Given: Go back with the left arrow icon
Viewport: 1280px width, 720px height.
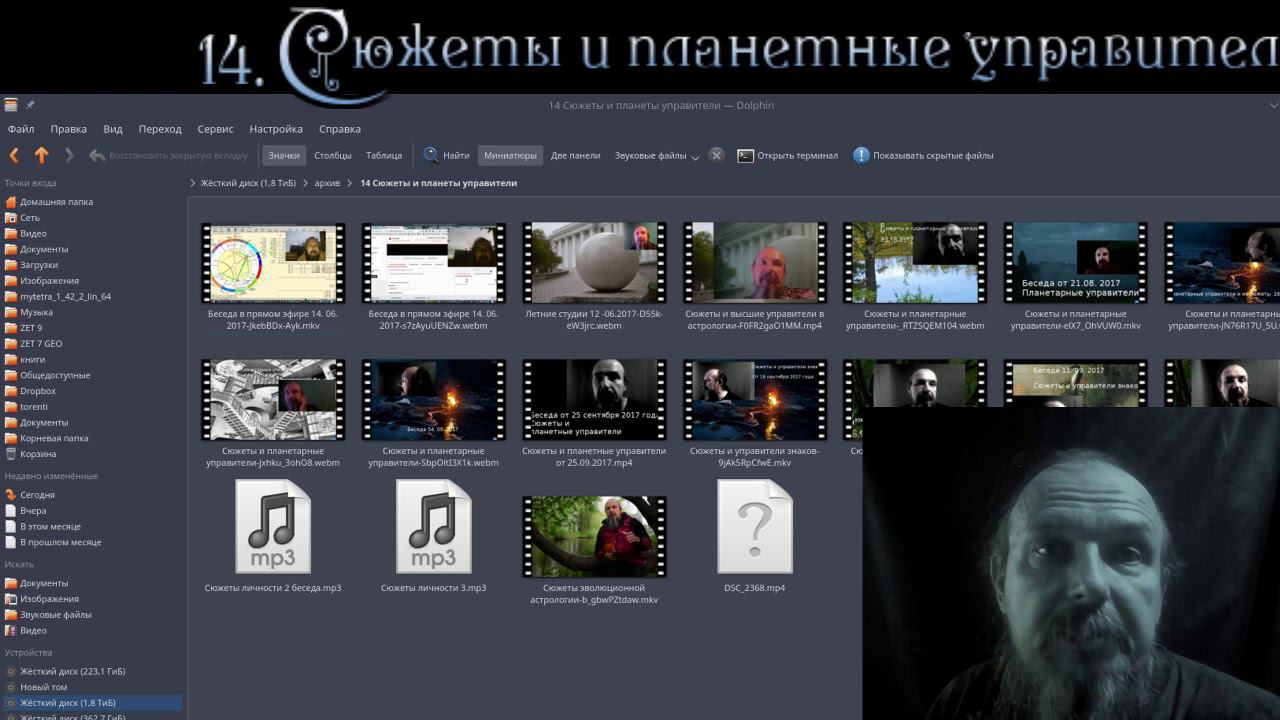Looking at the screenshot, I should [14, 155].
